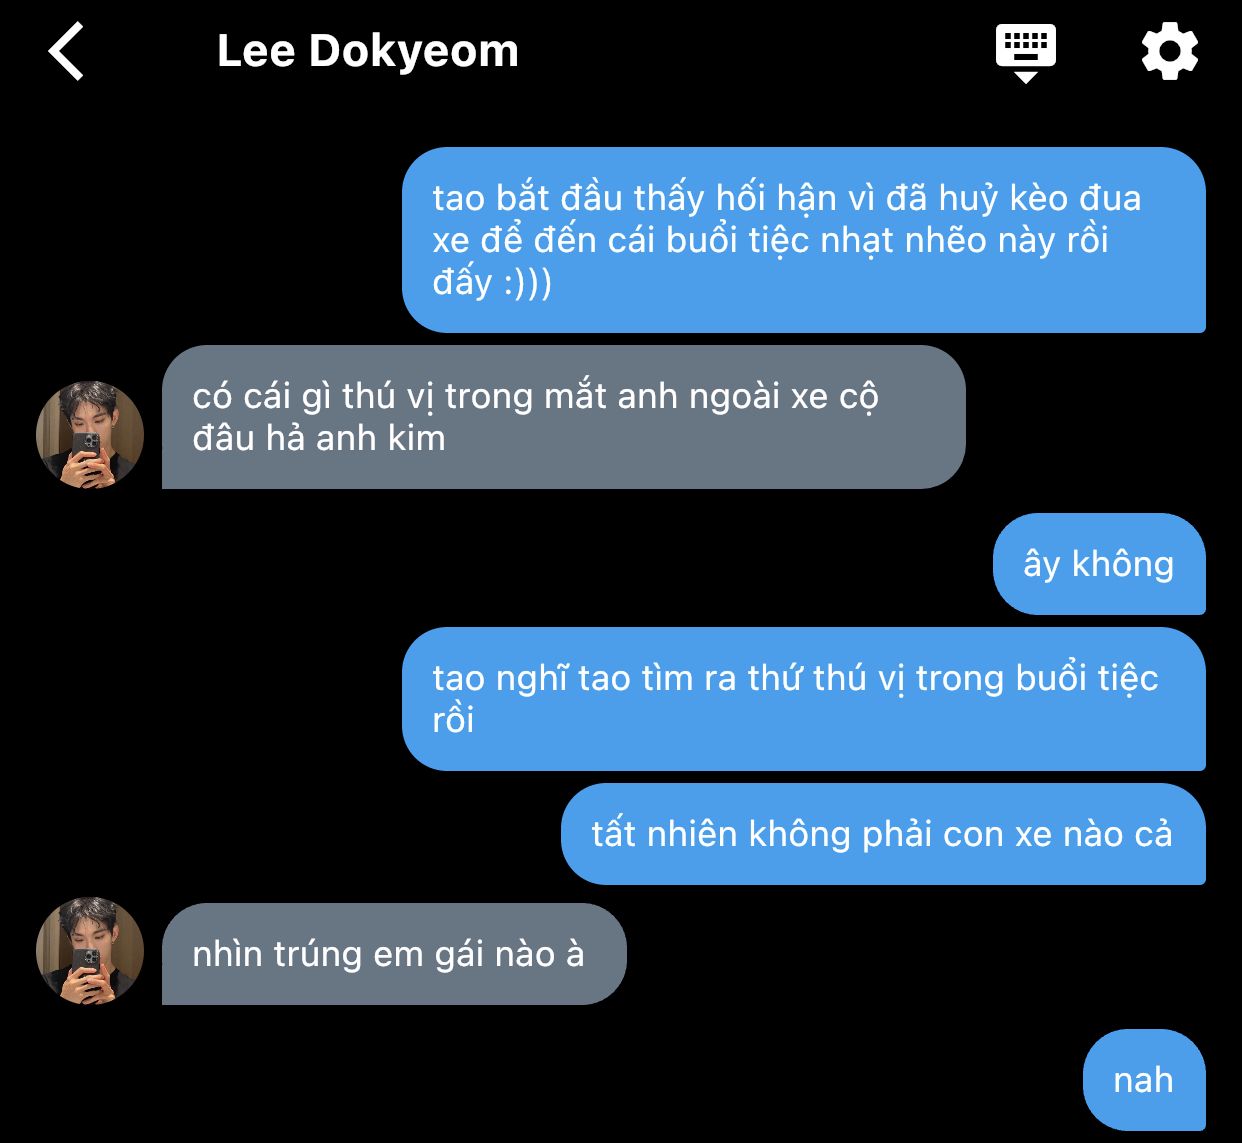This screenshot has height=1143, width=1242.
Task: Tap the 'nah' message bubble
Action: pos(1144,1080)
